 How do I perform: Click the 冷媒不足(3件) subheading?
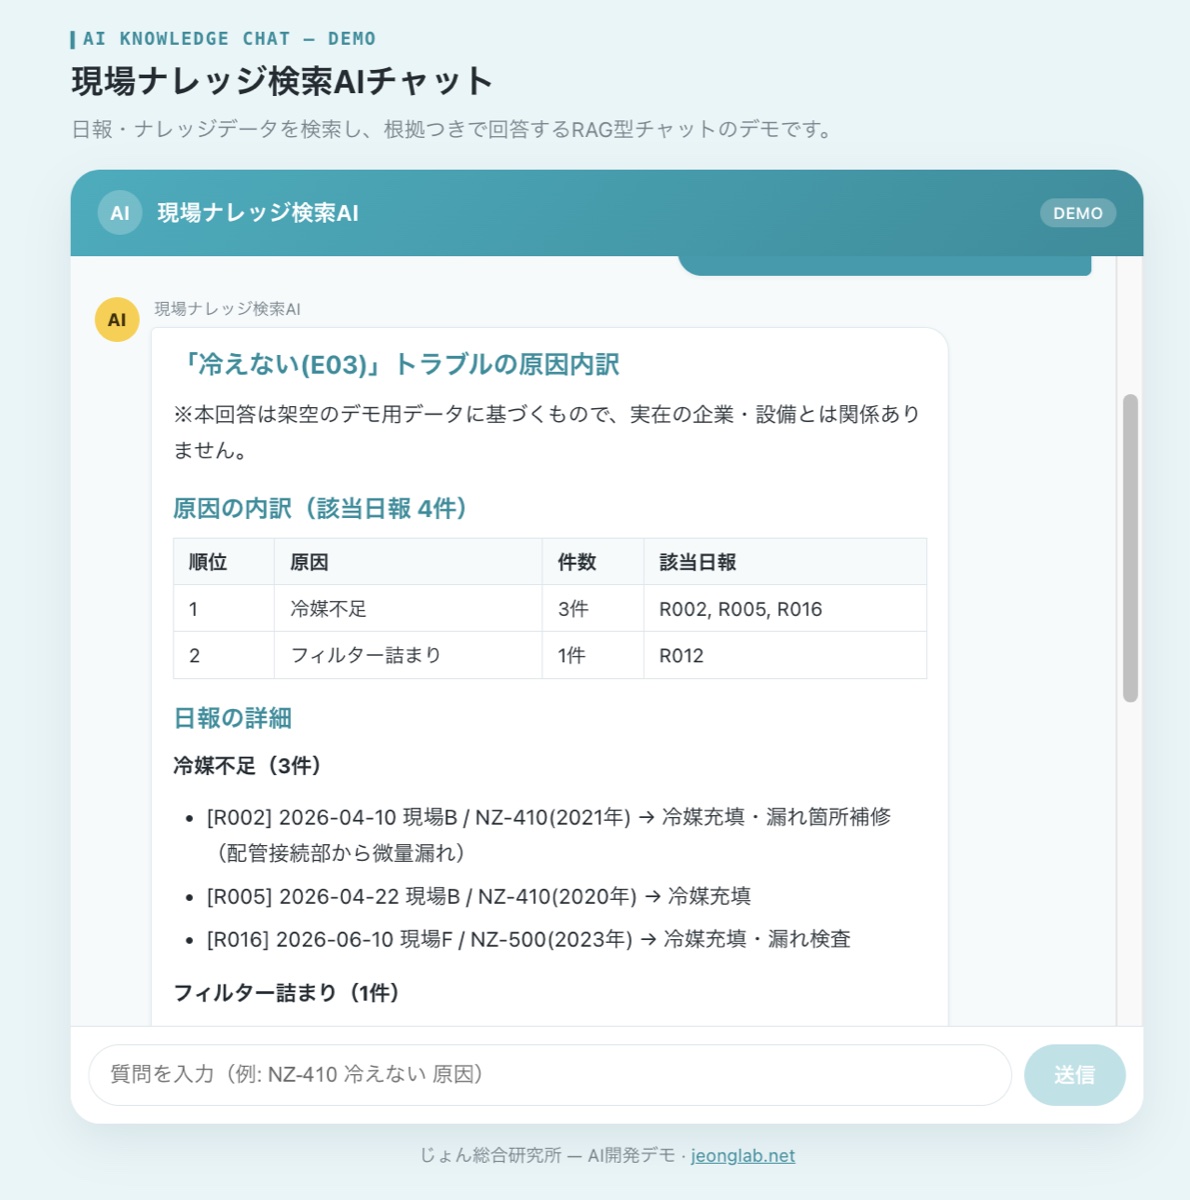247,766
